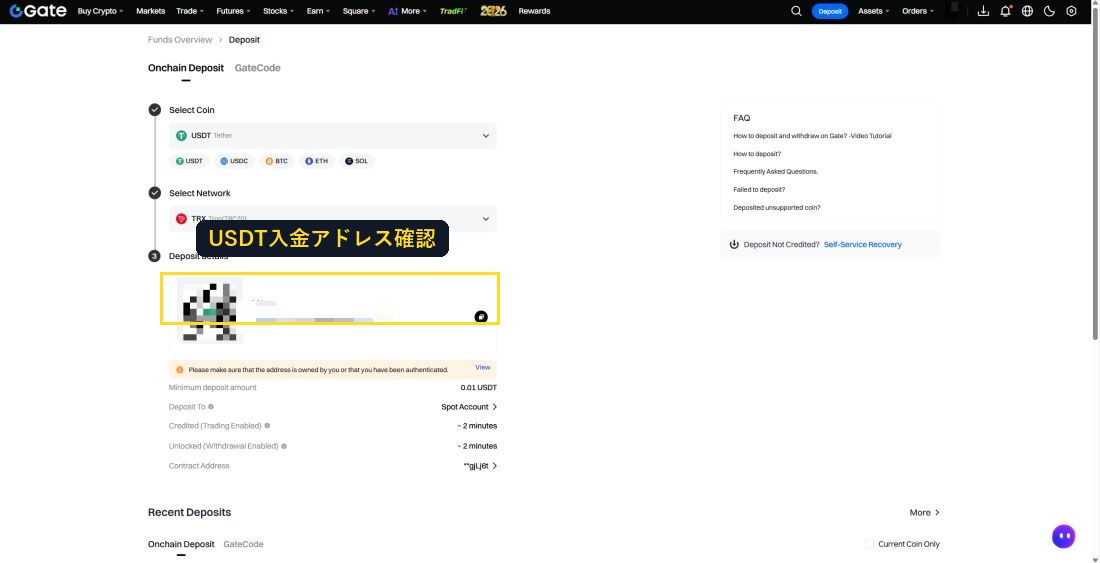Open Rewards from the top nav
Image resolution: width=1100 pixels, height=563 pixels.
[x=534, y=11]
